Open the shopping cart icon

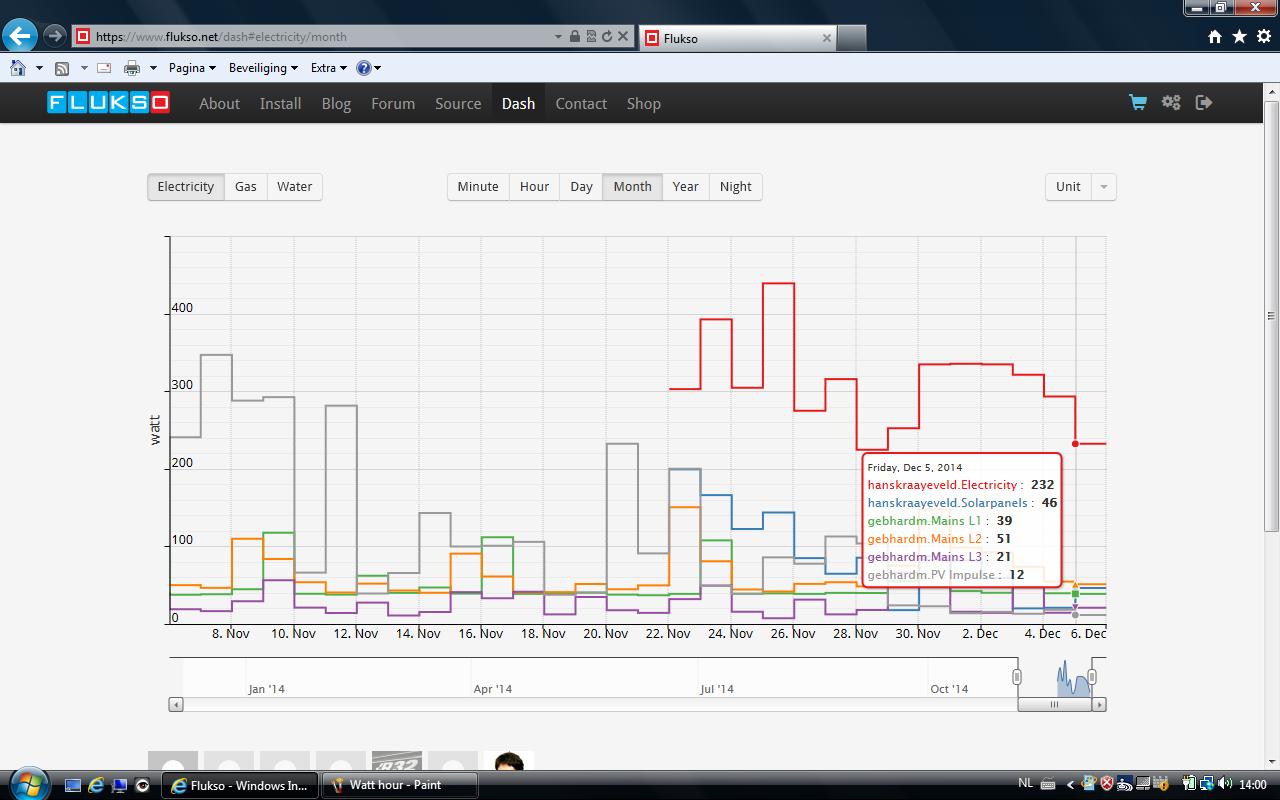(x=1137, y=103)
